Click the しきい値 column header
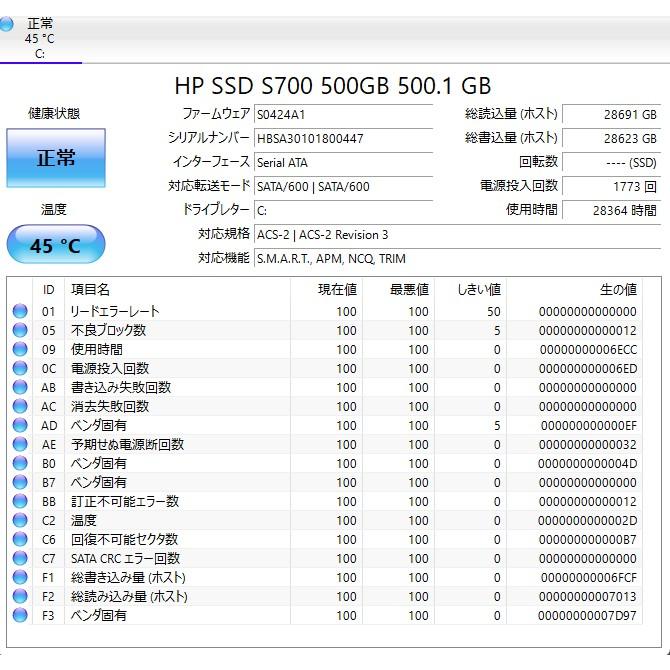Screen dimensions: 670x670 click(471, 290)
